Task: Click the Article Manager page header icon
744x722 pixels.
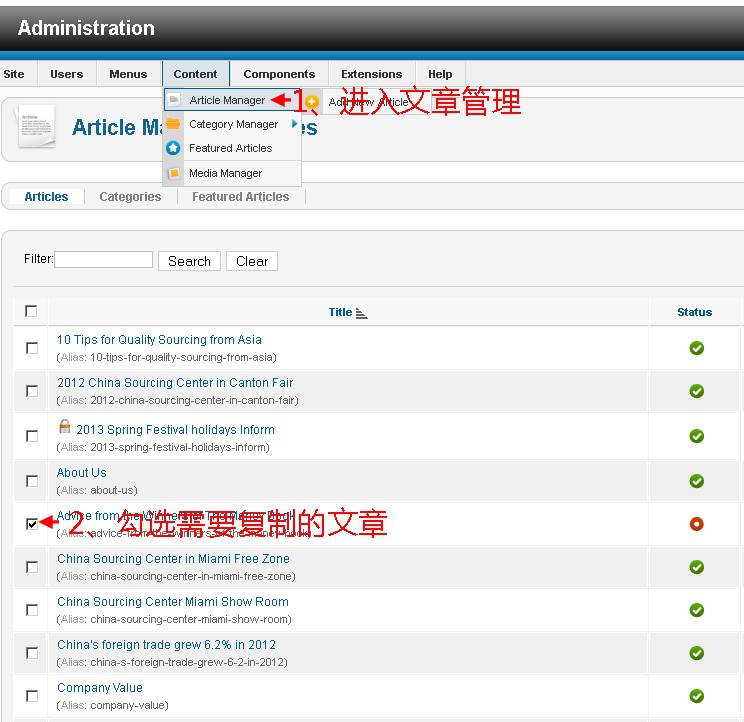Action: click(x=36, y=127)
